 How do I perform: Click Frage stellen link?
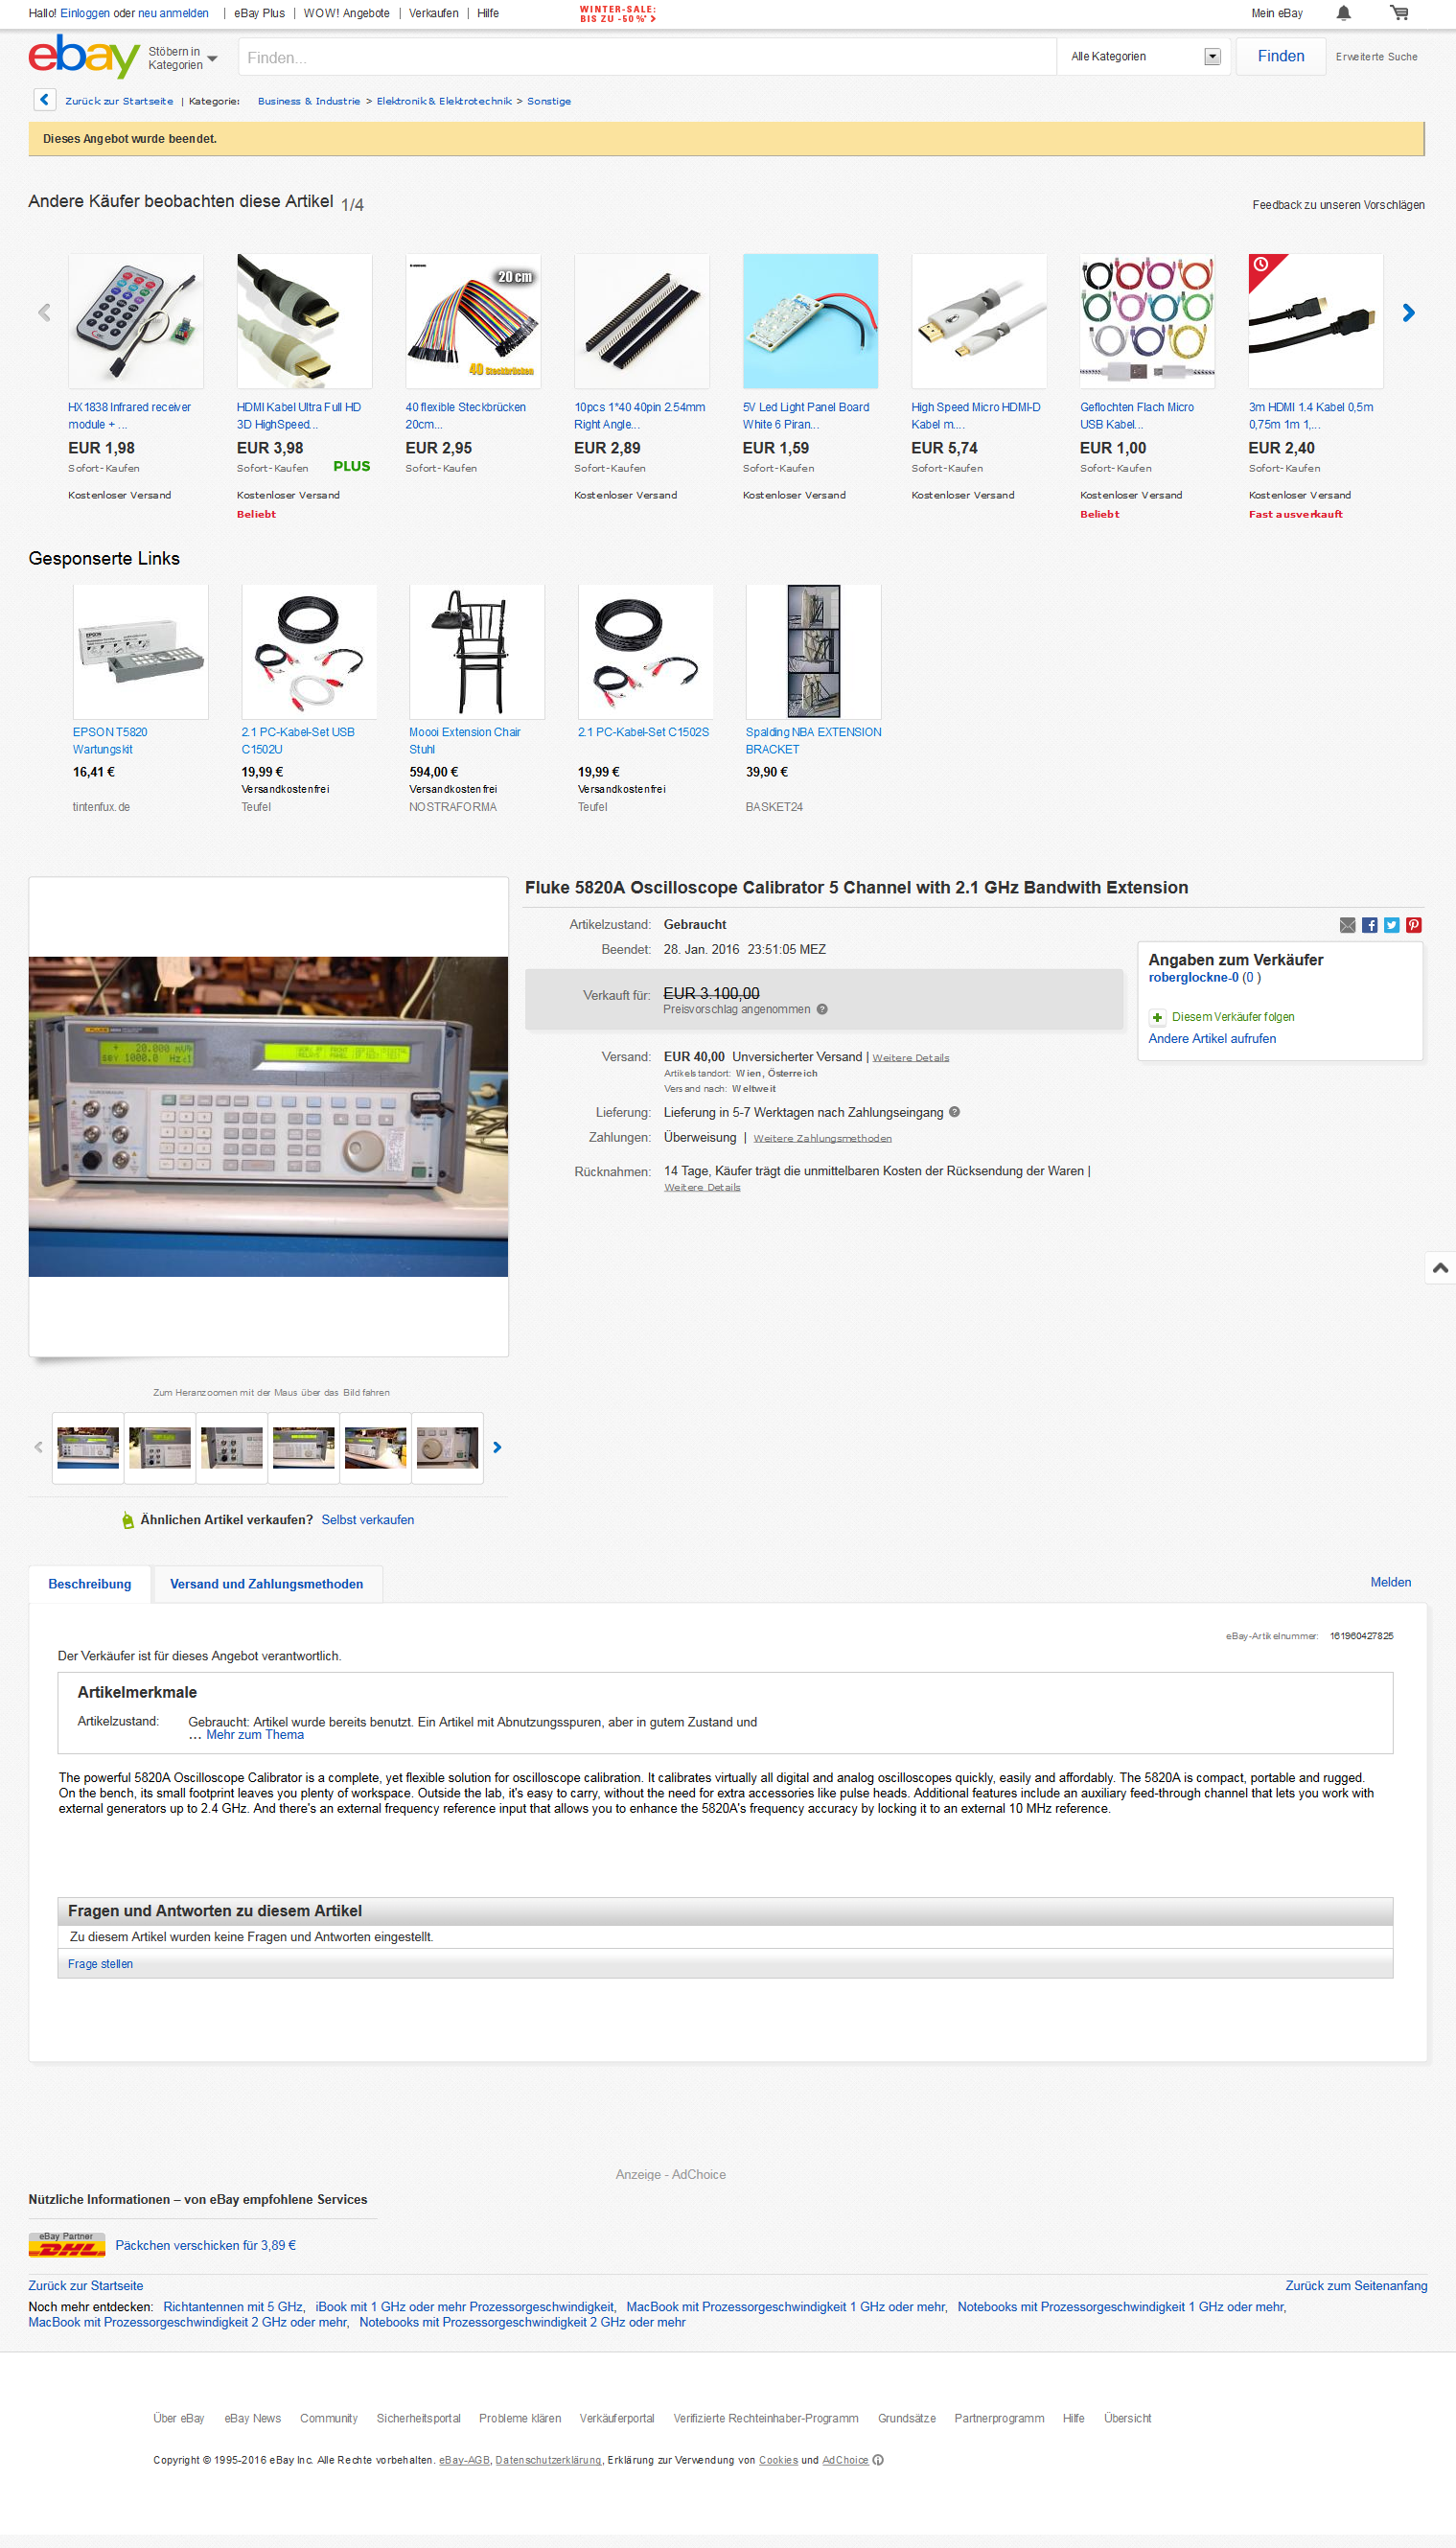tap(100, 1964)
